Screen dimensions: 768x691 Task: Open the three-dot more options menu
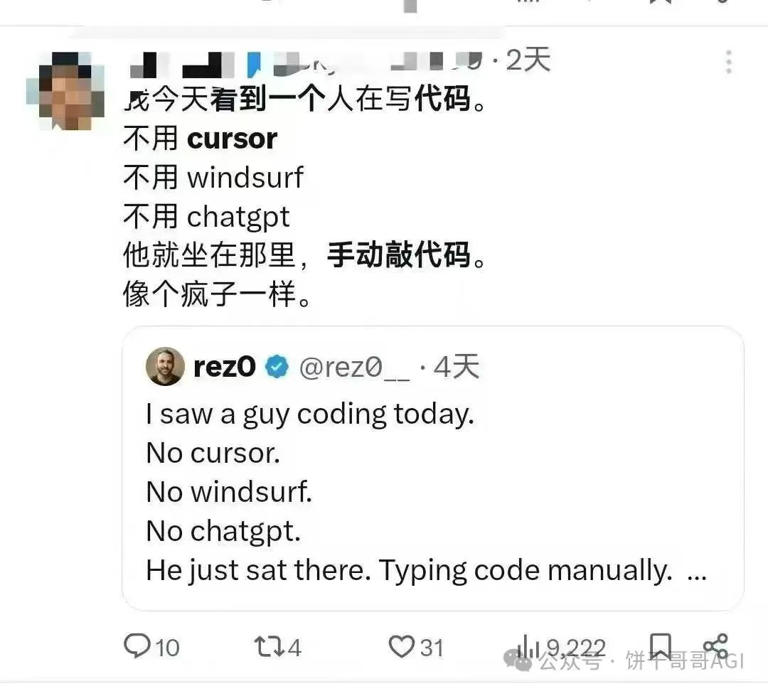pos(729,62)
